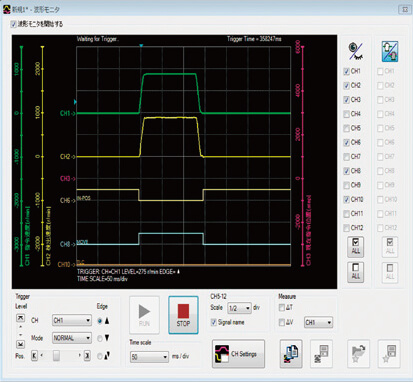
Task: Uncheck all channels with lower ALL button
Action: click(355, 272)
